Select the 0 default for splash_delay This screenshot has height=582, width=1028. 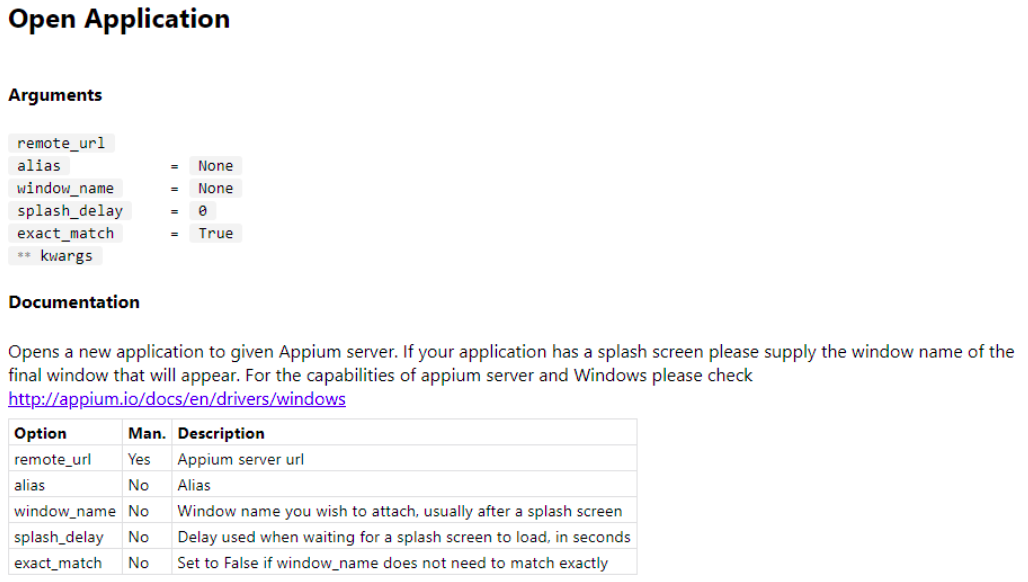point(203,210)
